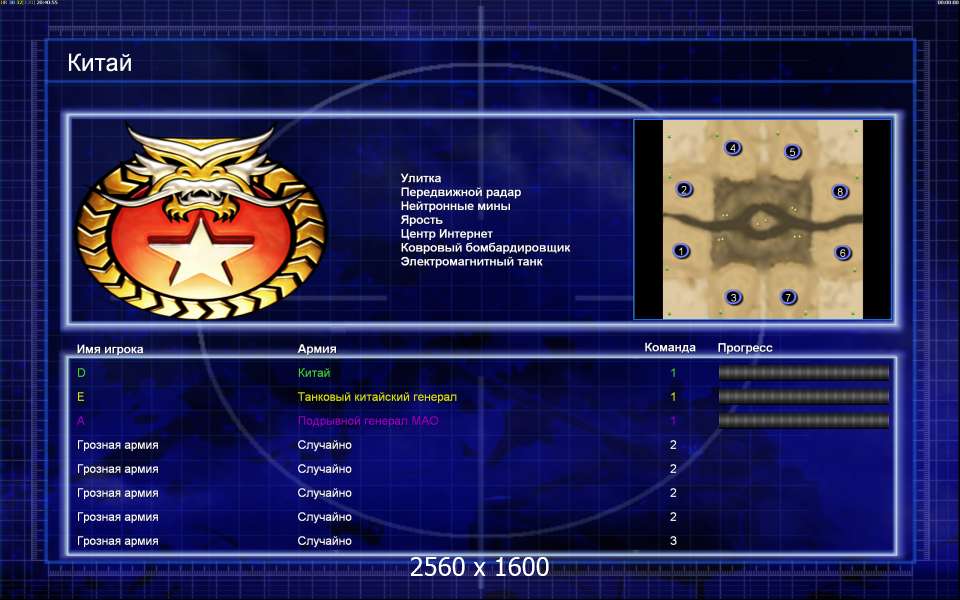Click the loading progress bar for player E
Viewport: 960px width, 600px height.
pos(803,396)
